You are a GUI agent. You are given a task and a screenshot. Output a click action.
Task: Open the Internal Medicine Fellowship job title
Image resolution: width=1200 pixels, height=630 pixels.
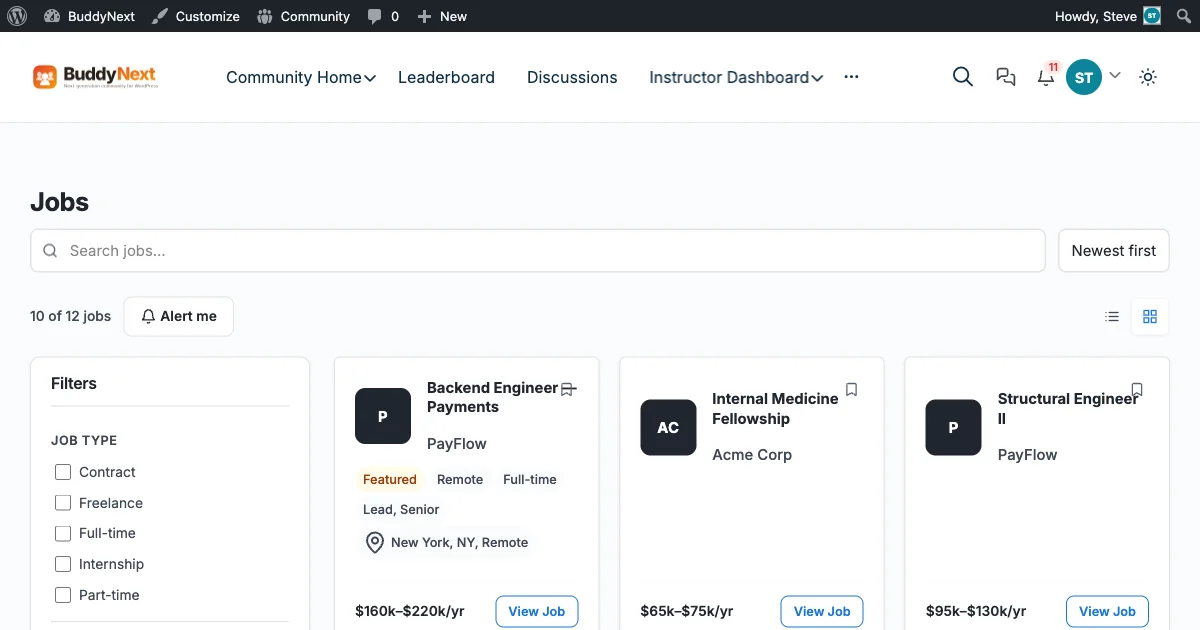[775, 408]
